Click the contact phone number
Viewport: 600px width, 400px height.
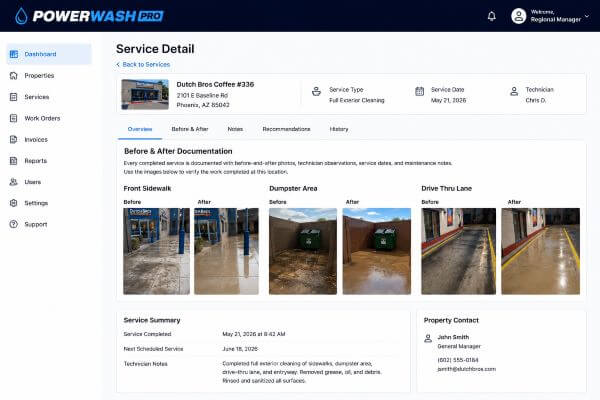[x=458, y=360]
